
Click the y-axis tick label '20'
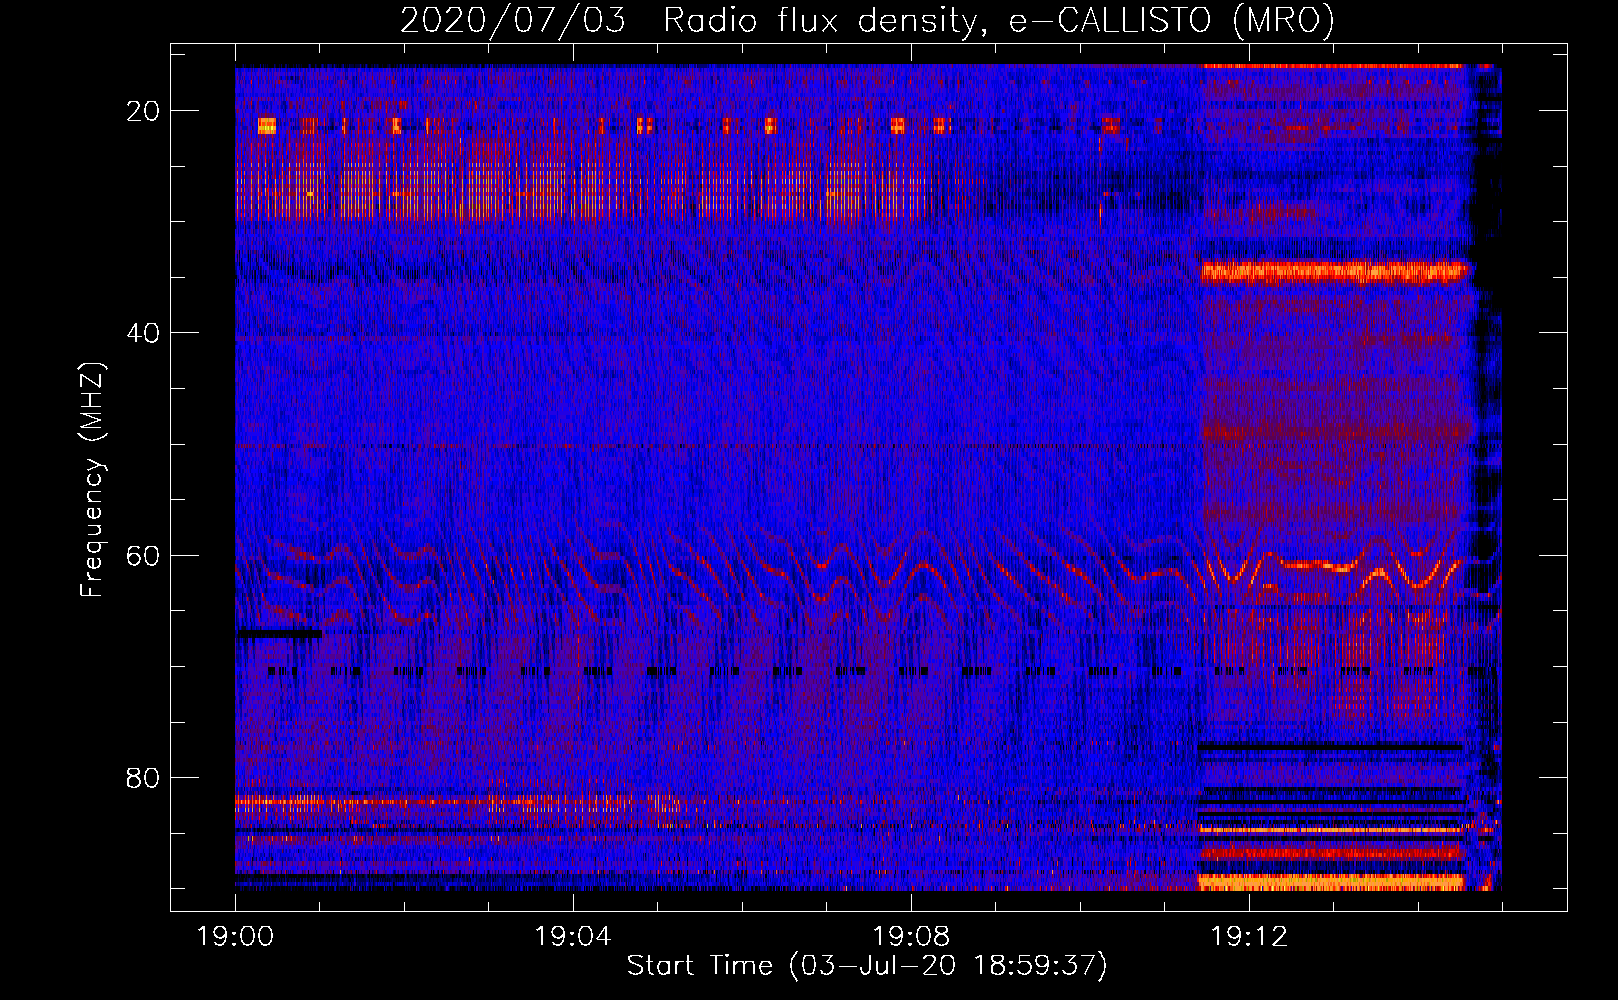point(143,111)
